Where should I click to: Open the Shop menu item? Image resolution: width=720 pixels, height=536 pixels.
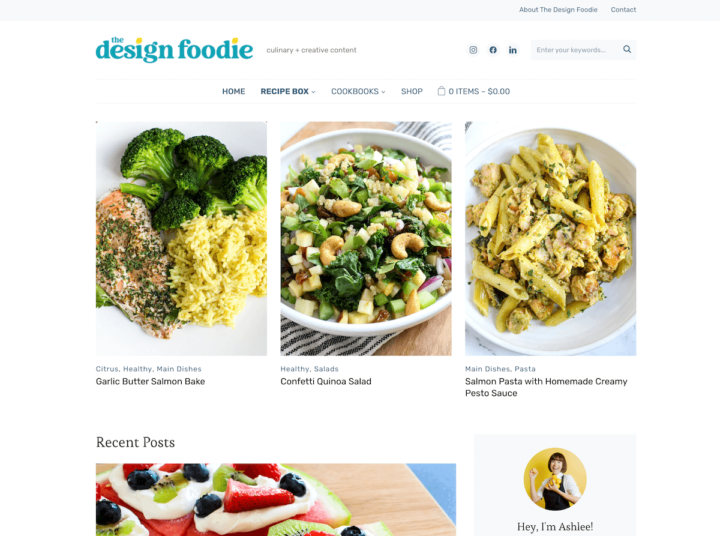(412, 91)
